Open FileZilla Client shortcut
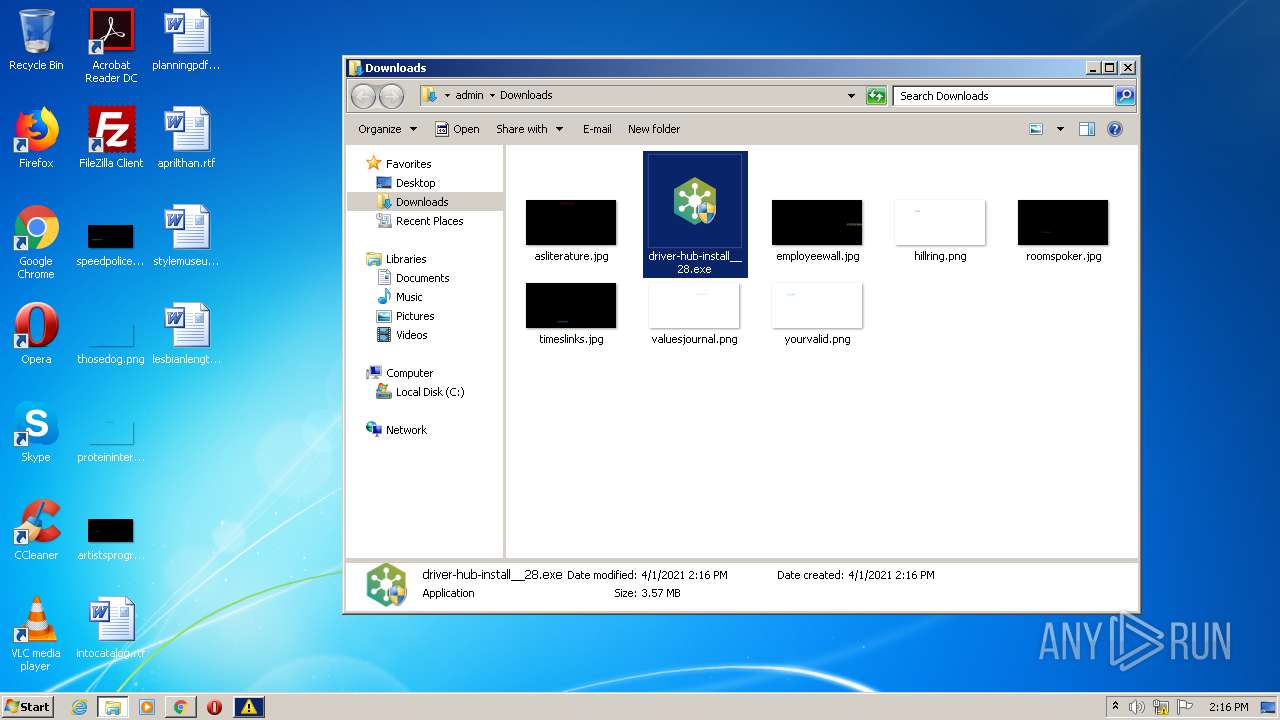The image size is (1280, 720). point(111,138)
